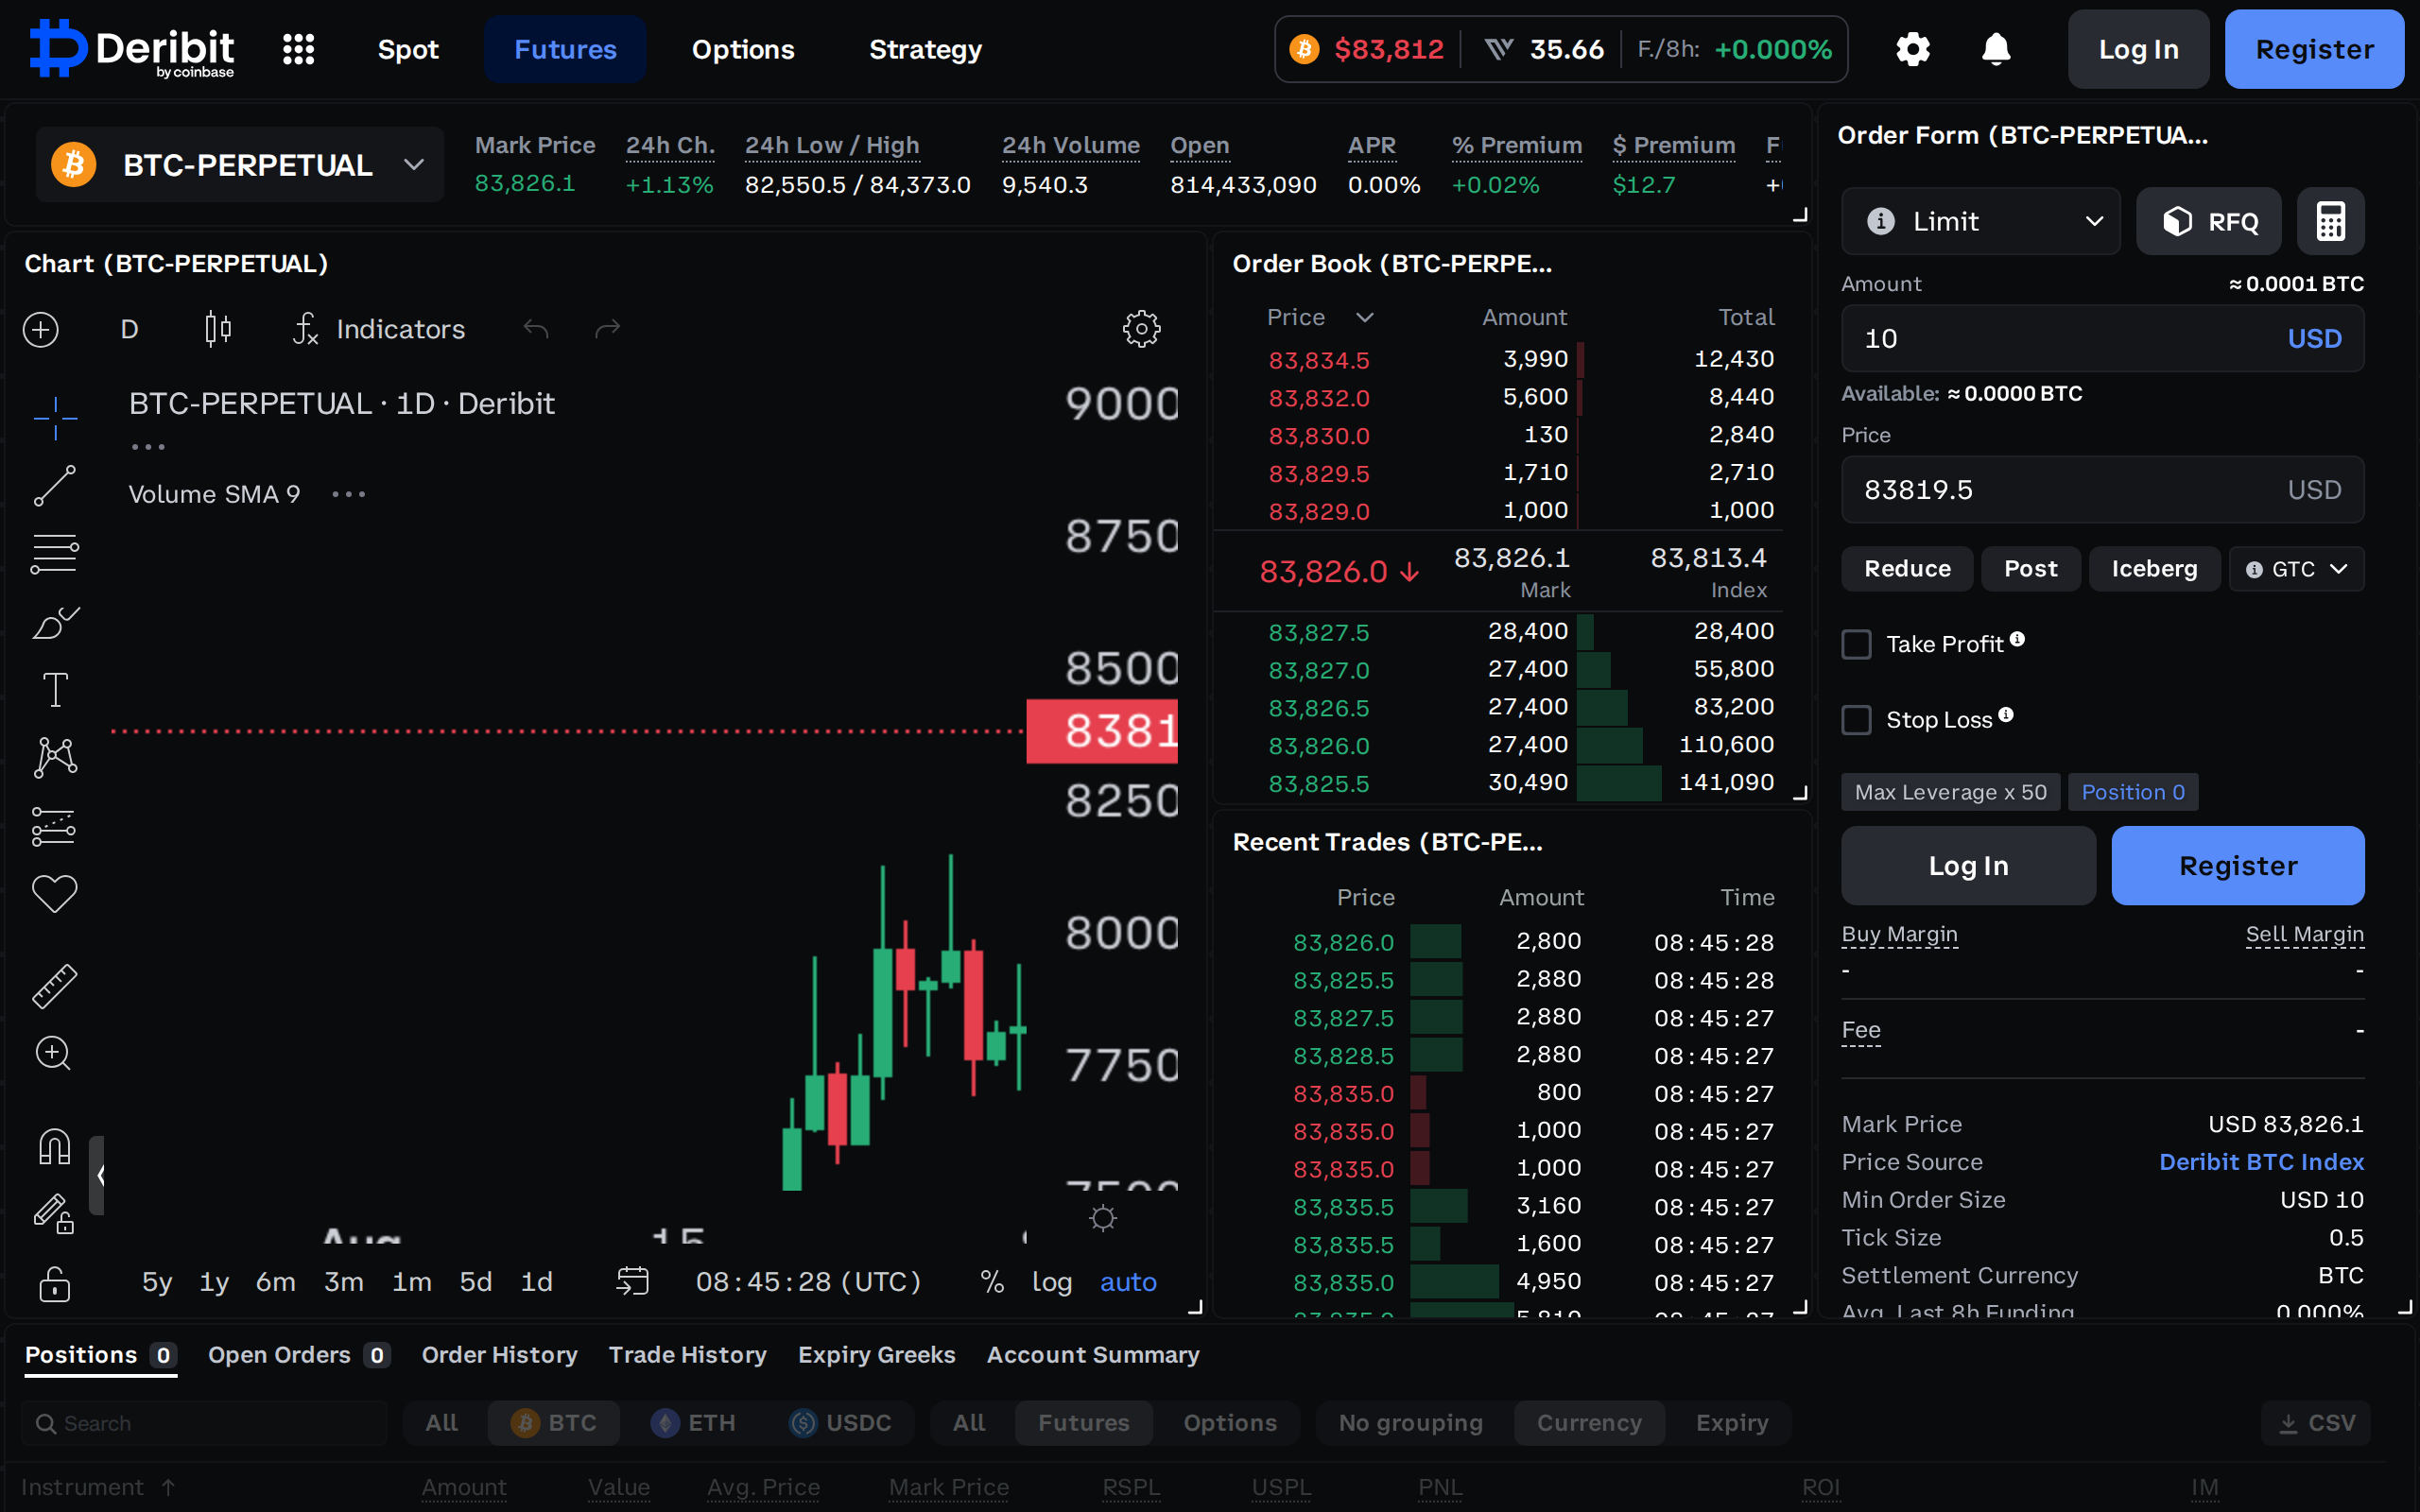
Task: Go to the Spot section
Action: point(408,49)
